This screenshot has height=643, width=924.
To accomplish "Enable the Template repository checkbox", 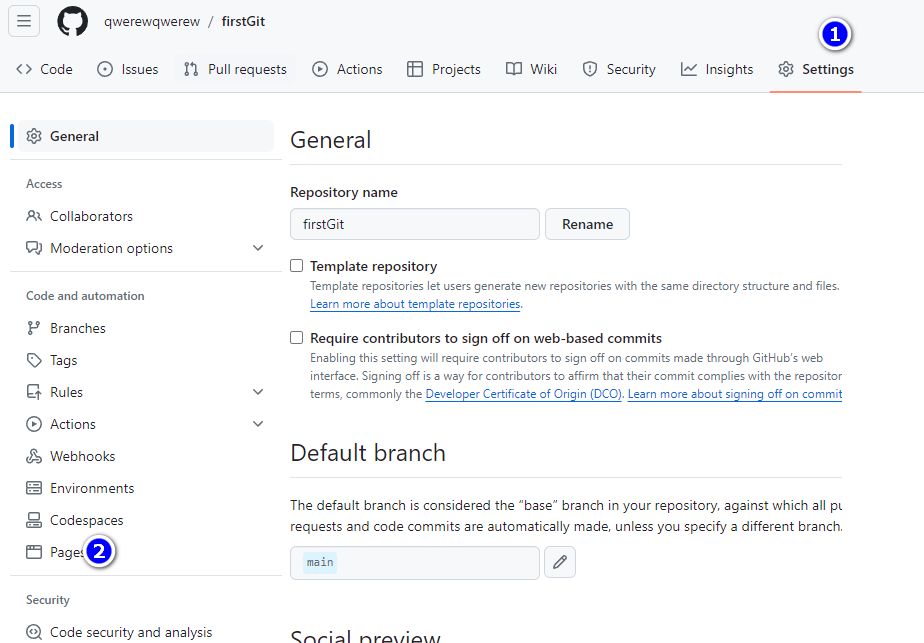I will [296, 266].
